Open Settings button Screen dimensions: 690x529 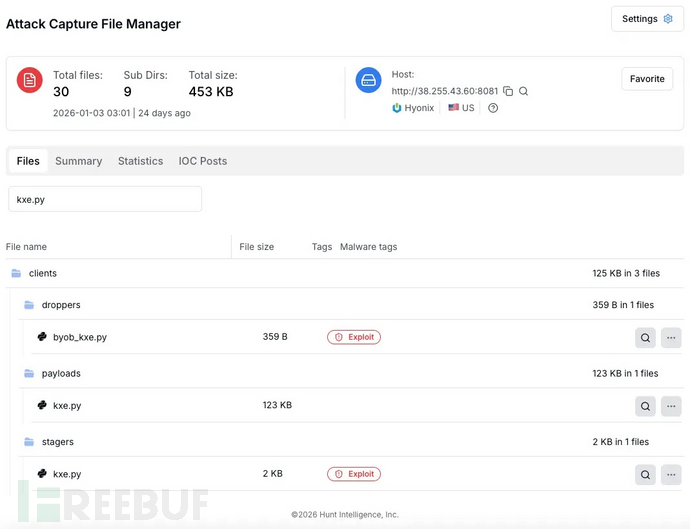(647, 19)
